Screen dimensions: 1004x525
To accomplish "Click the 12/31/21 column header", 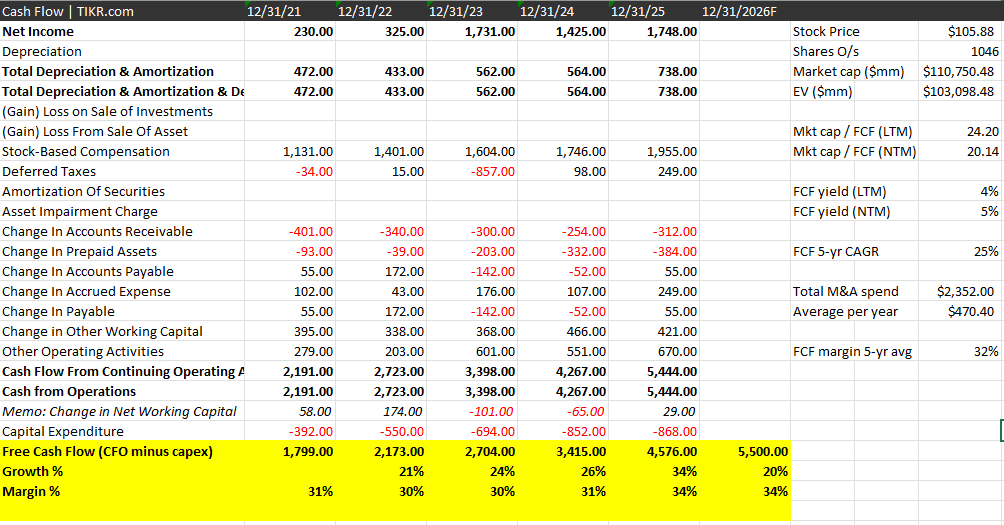I will click(x=273, y=12).
